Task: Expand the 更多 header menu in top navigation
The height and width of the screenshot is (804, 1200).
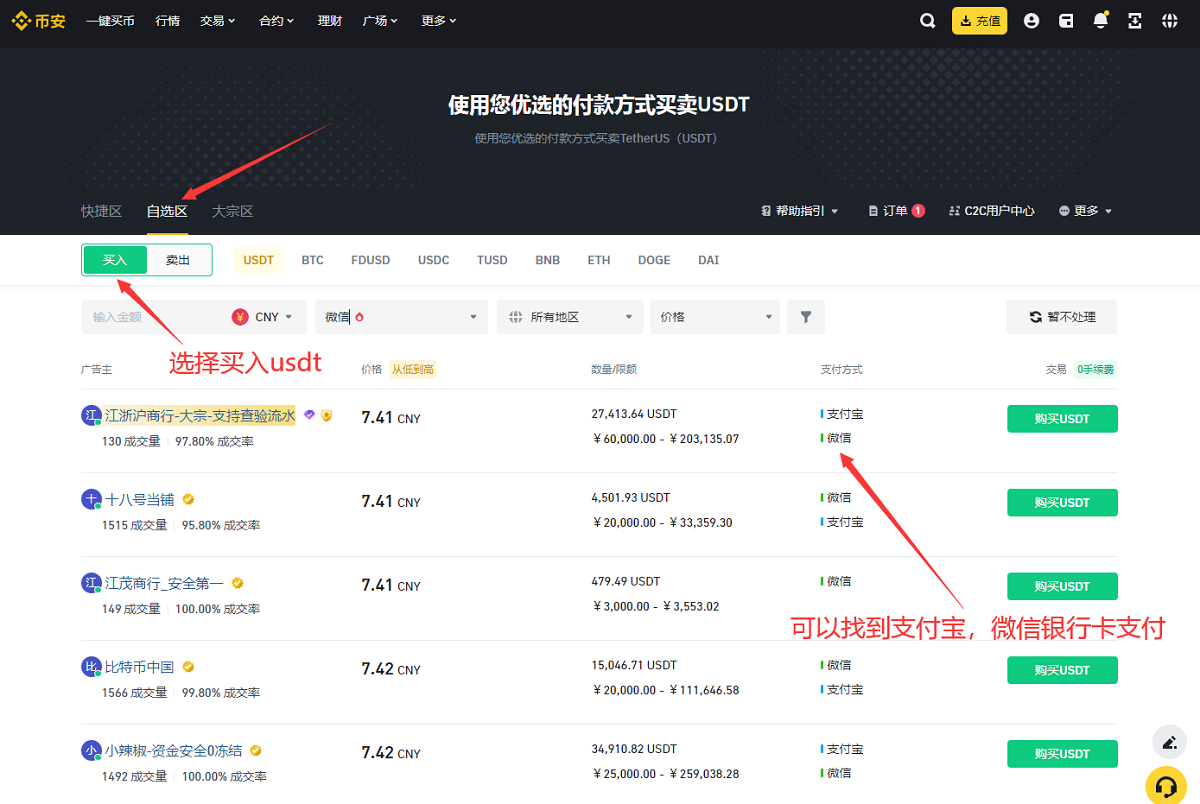Action: click(x=439, y=21)
